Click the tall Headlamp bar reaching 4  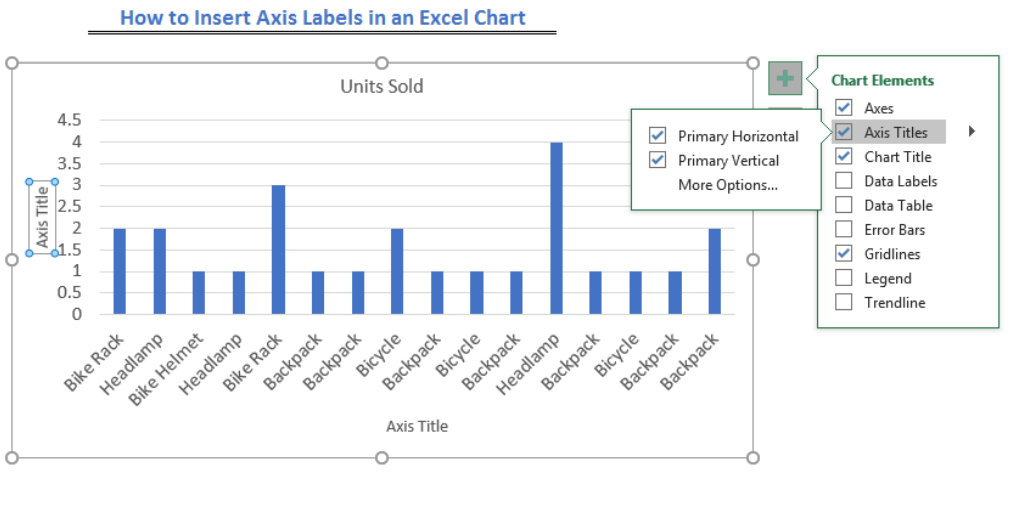point(556,228)
